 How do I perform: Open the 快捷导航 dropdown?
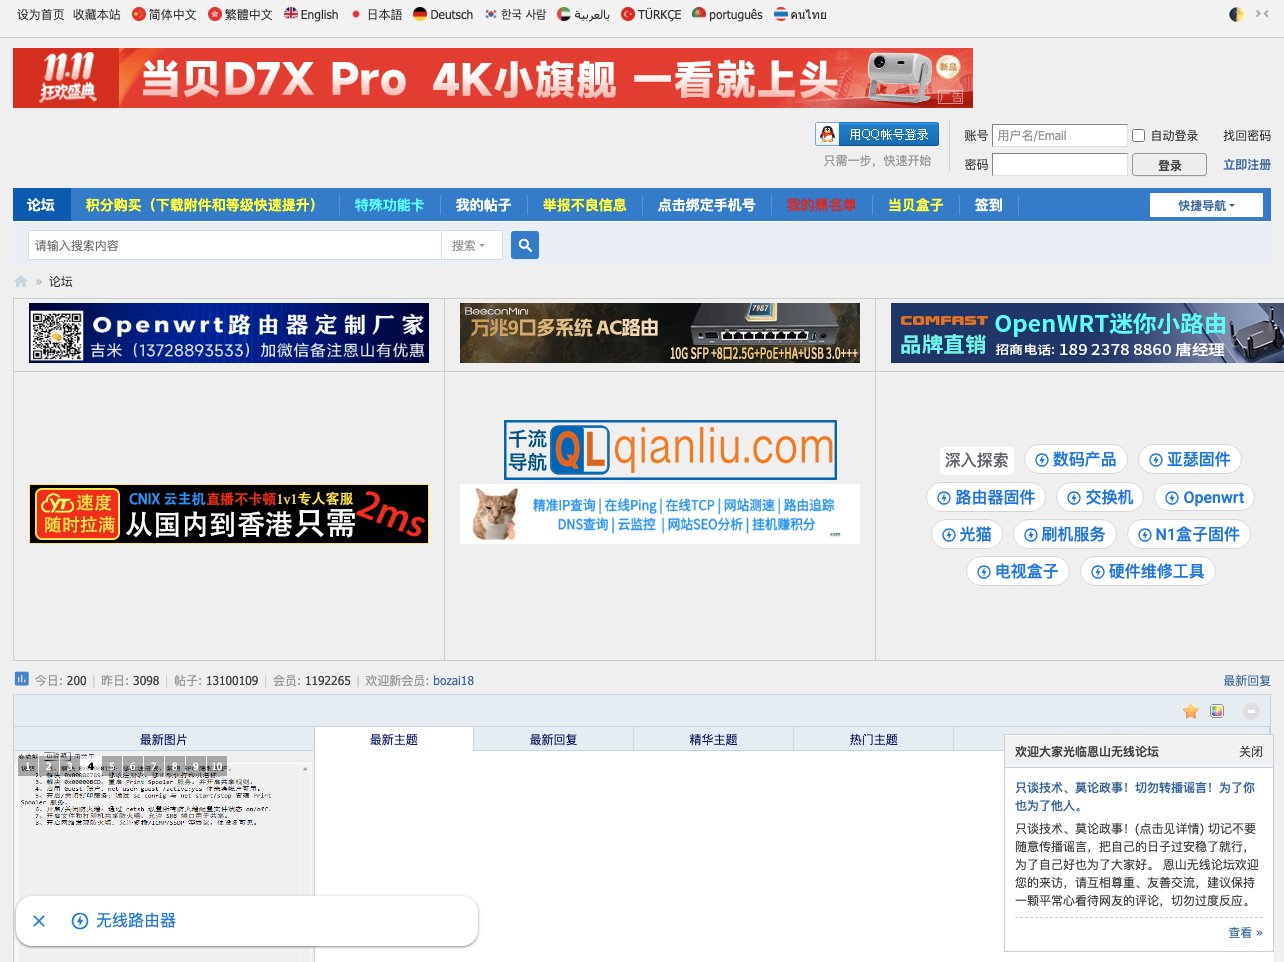(1206, 205)
